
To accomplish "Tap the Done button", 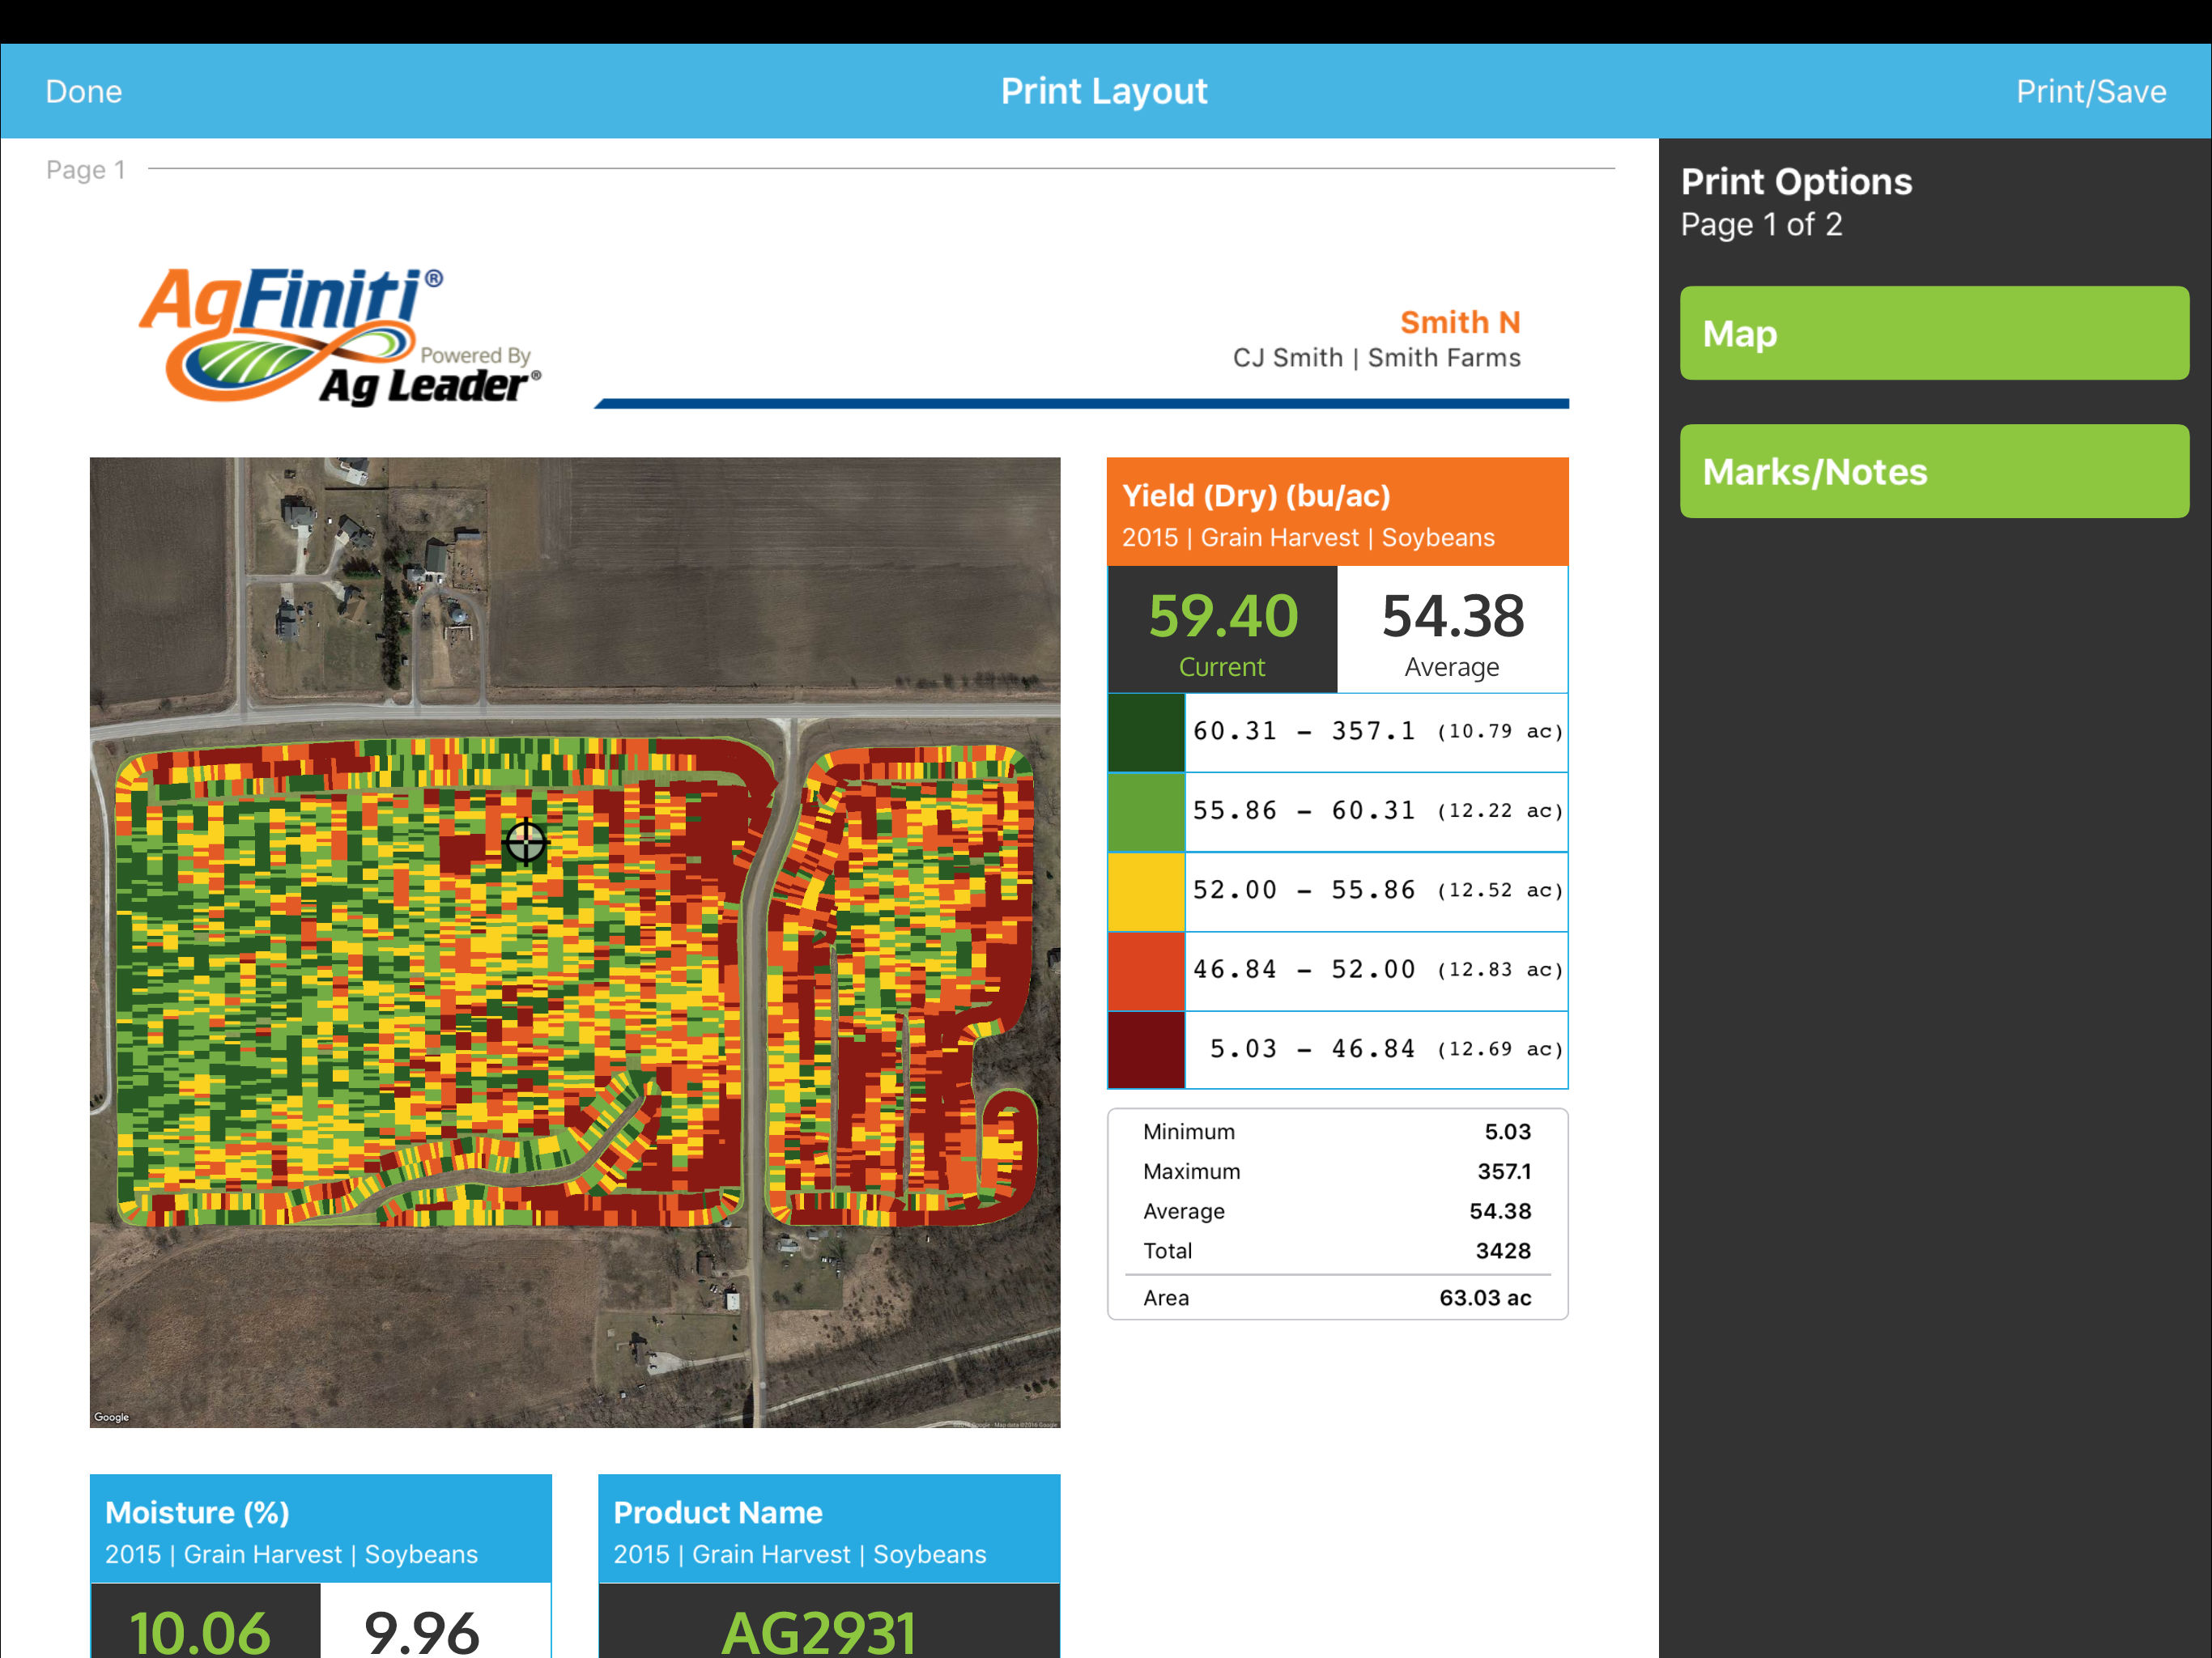I will pyautogui.click(x=84, y=91).
